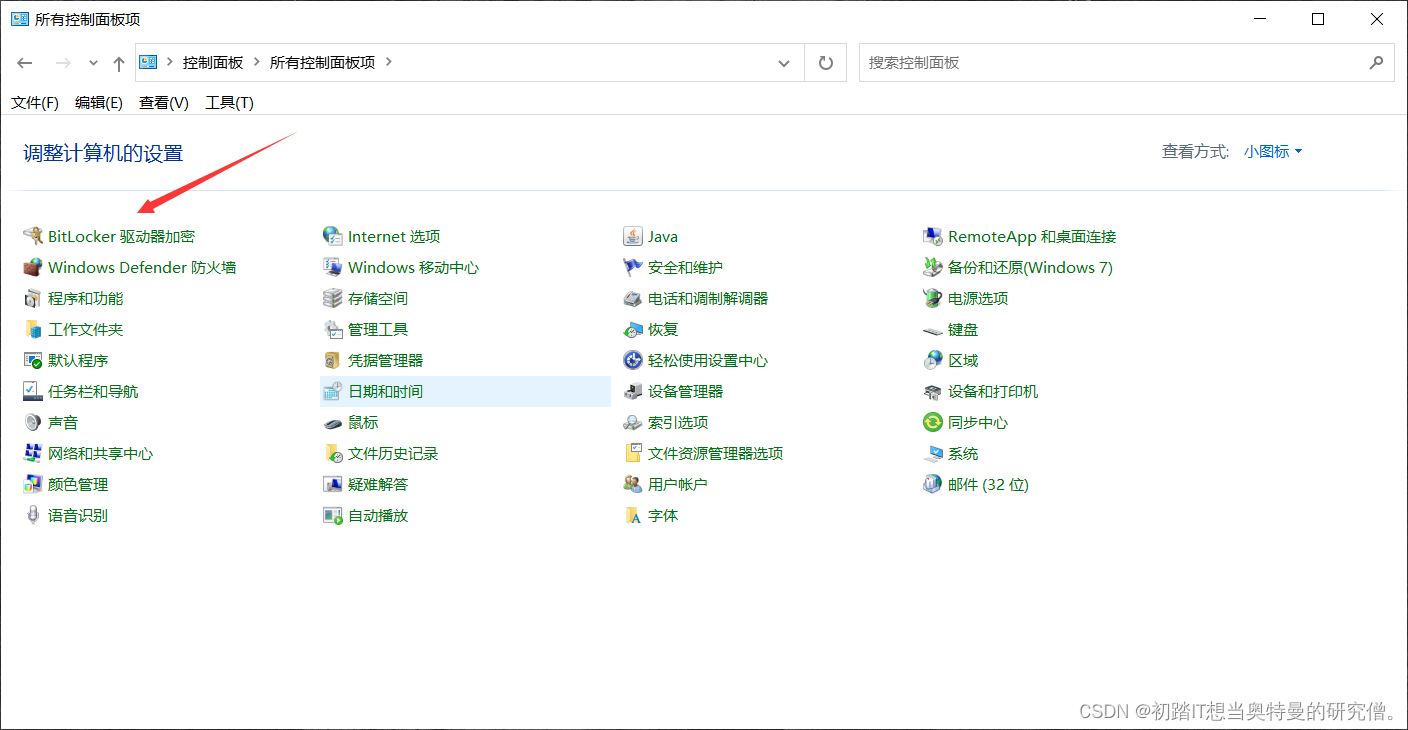Go back with the back arrow
The height and width of the screenshot is (730, 1408).
[x=25, y=63]
